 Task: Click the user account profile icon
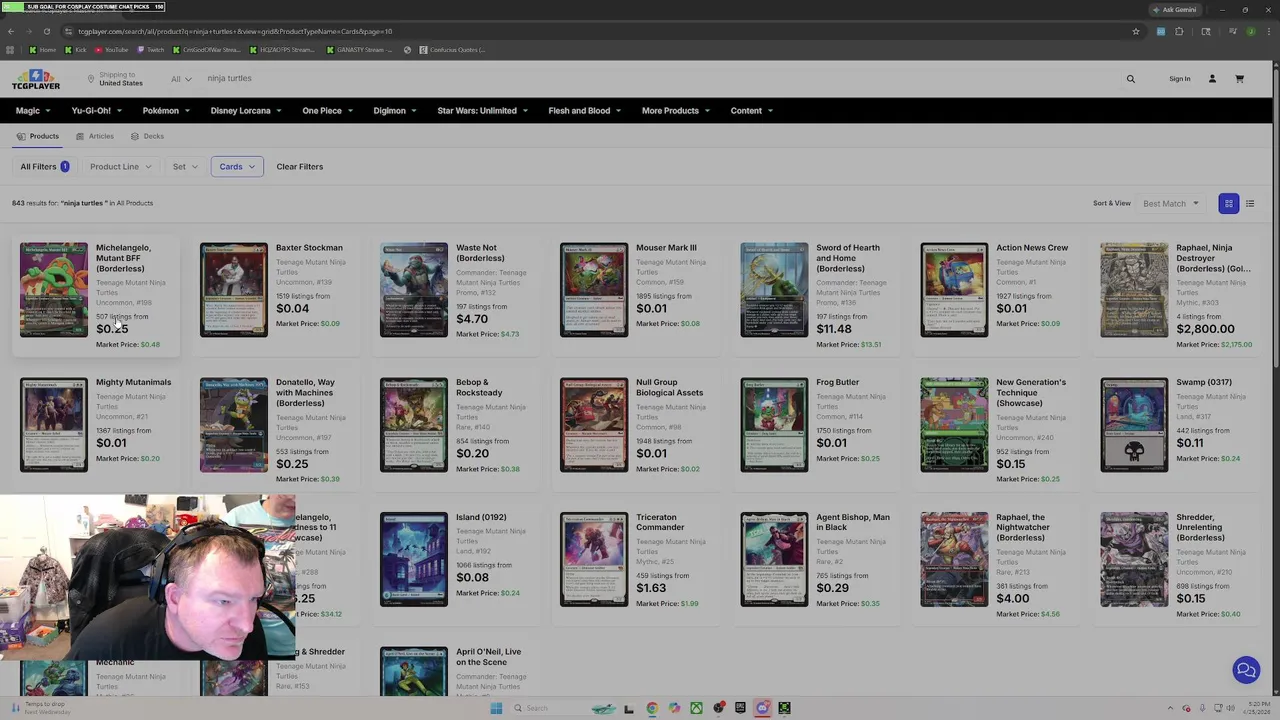[x=1212, y=79]
